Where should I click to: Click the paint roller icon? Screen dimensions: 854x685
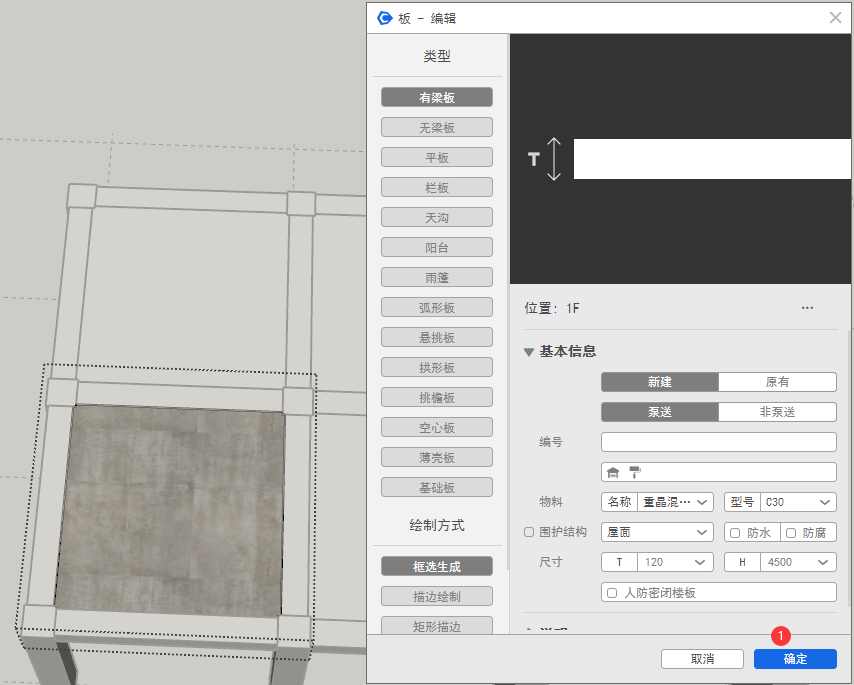tap(634, 472)
